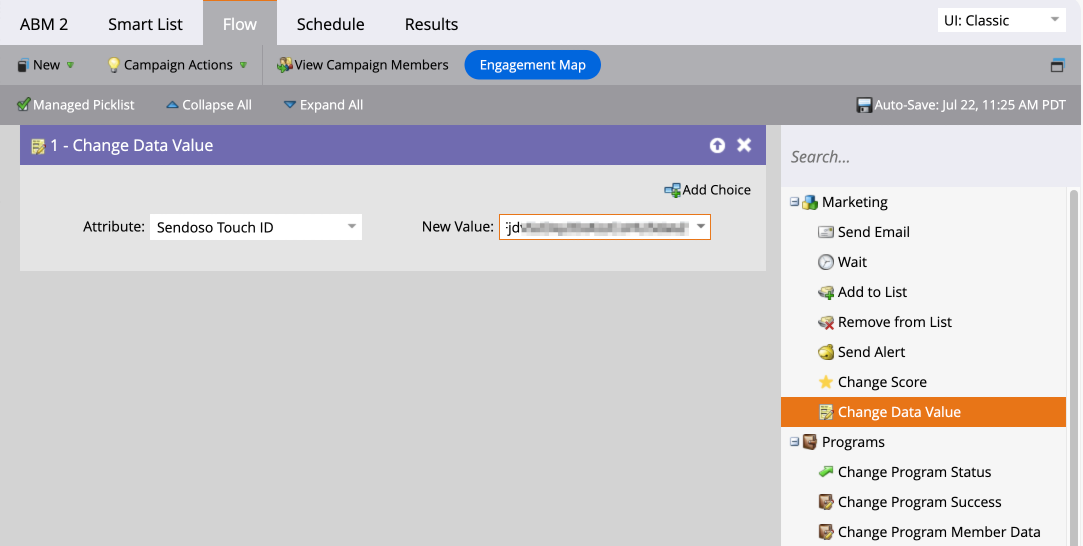Click the Campaign Actions lightbulb icon
Viewport: 1083px width, 546px height.
click(x=114, y=65)
